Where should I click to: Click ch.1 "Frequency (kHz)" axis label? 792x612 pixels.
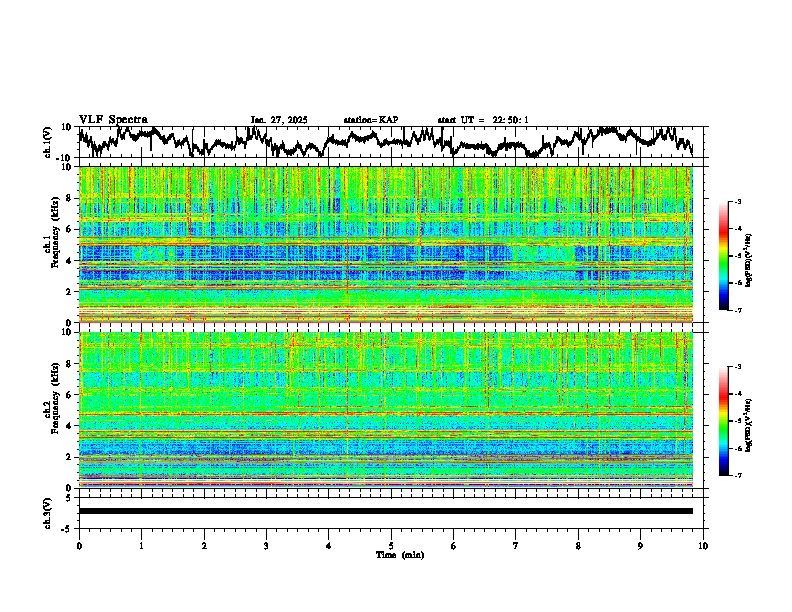(x=55, y=232)
